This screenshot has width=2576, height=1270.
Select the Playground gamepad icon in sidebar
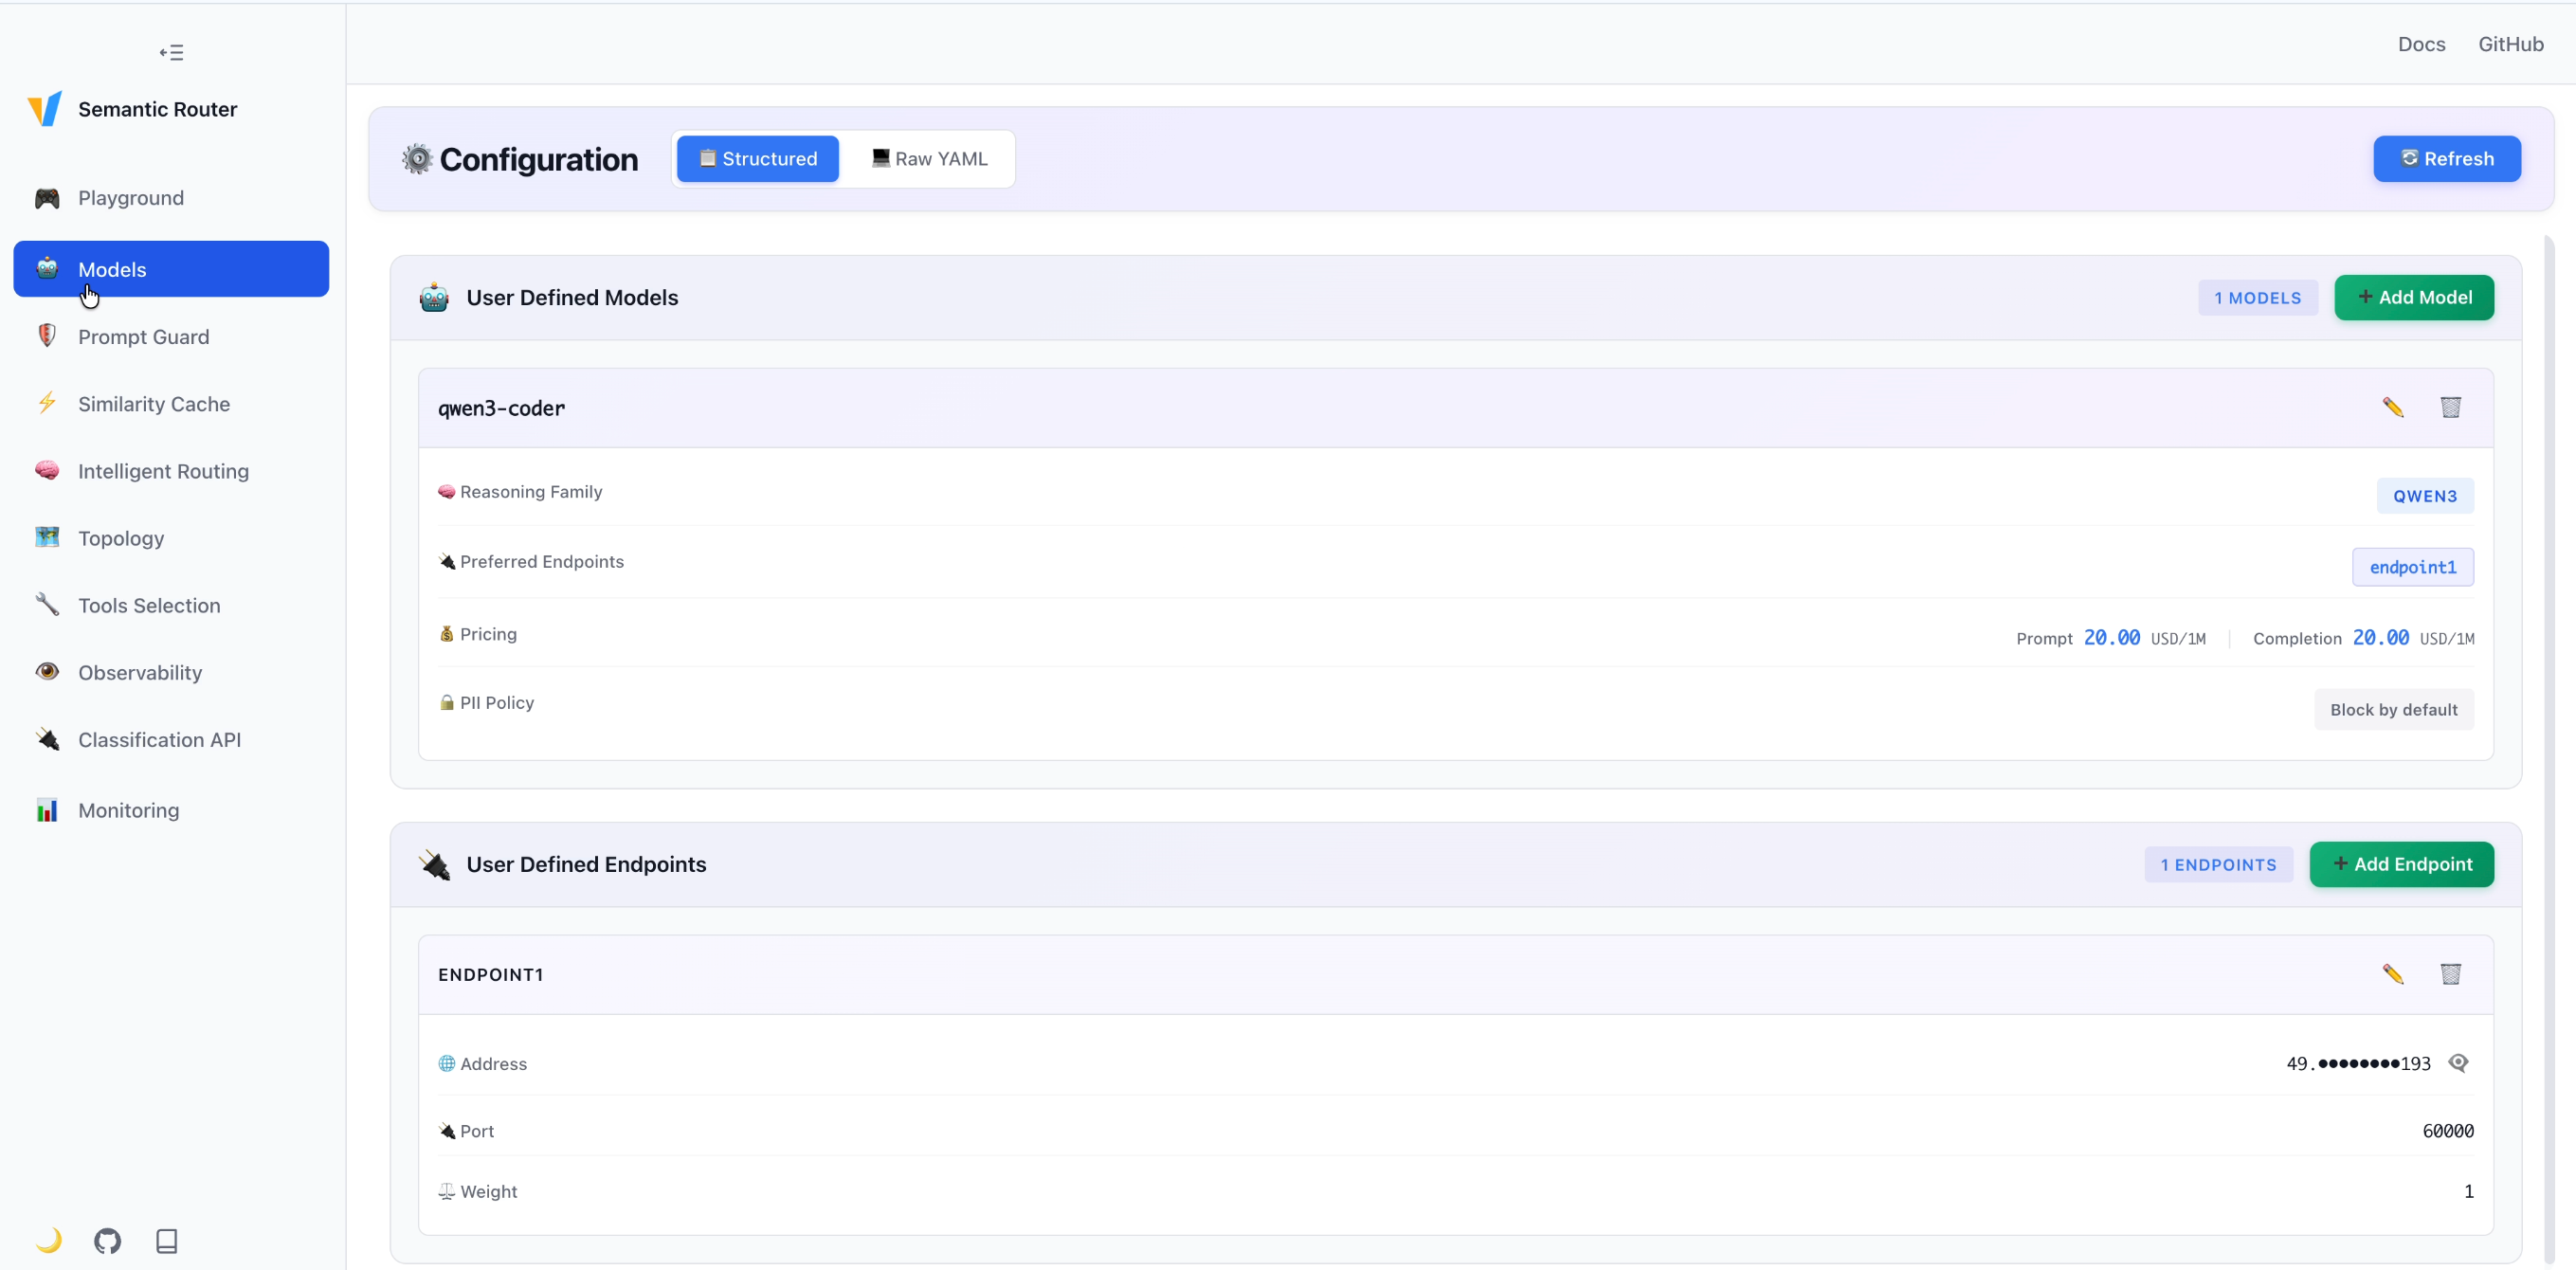(x=47, y=197)
